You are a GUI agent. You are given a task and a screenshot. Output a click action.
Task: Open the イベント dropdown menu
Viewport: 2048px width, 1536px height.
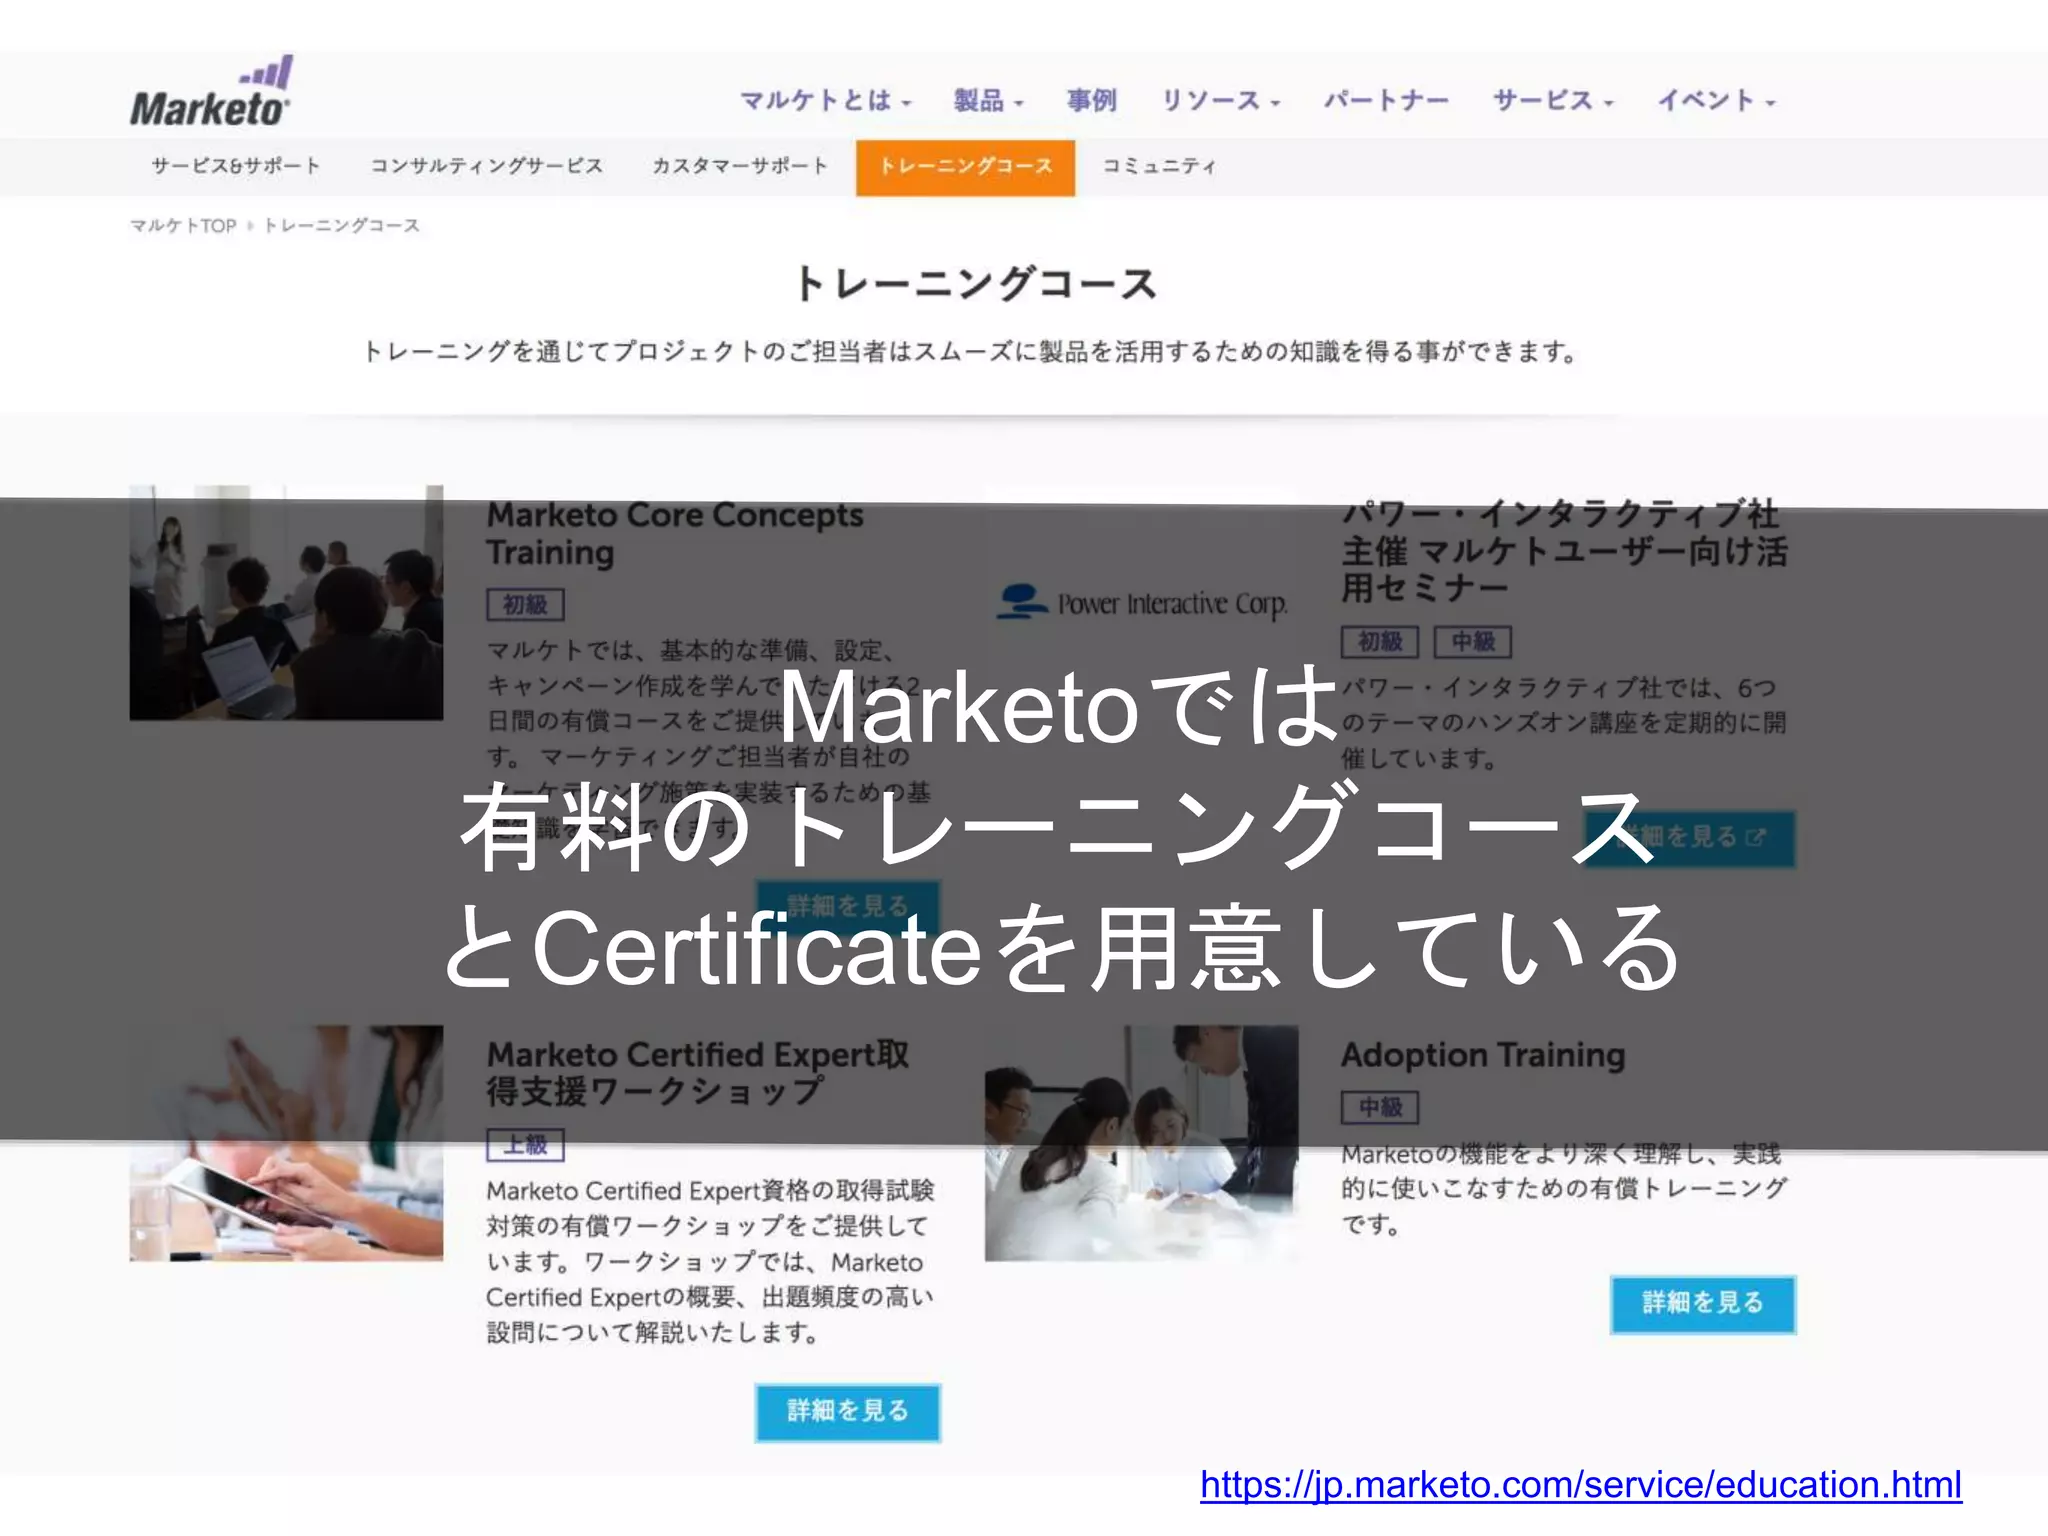pos(1716,101)
